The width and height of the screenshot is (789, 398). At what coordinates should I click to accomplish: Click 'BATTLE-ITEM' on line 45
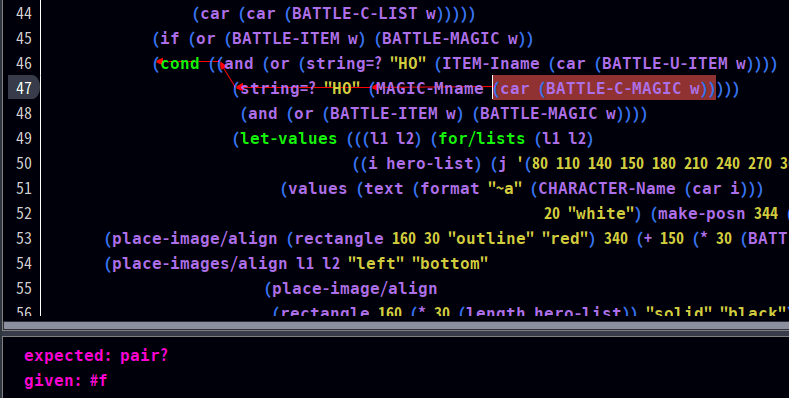coord(286,38)
